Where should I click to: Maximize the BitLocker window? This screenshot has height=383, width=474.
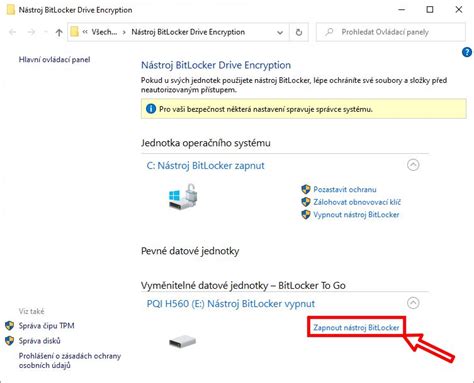coord(430,10)
